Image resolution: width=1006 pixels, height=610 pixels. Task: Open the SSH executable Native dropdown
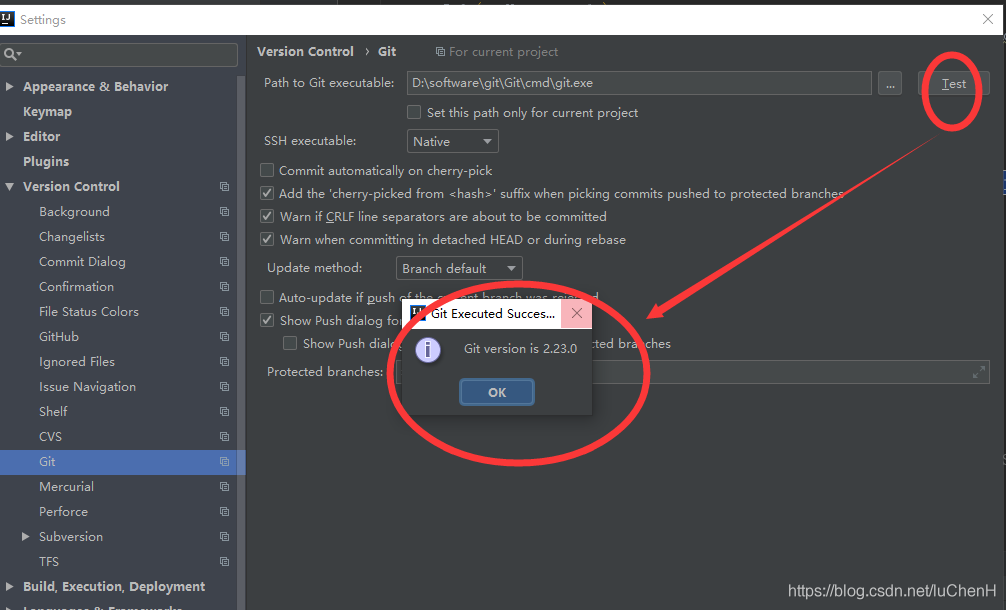click(452, 141)
